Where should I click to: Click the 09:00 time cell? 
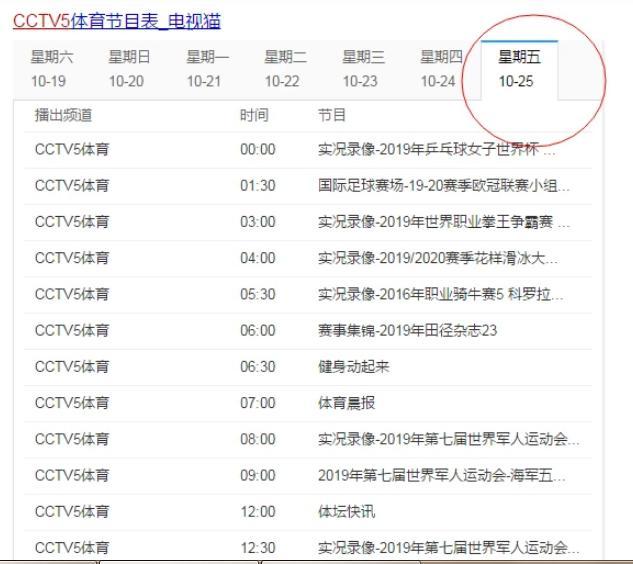click(258, 476)
